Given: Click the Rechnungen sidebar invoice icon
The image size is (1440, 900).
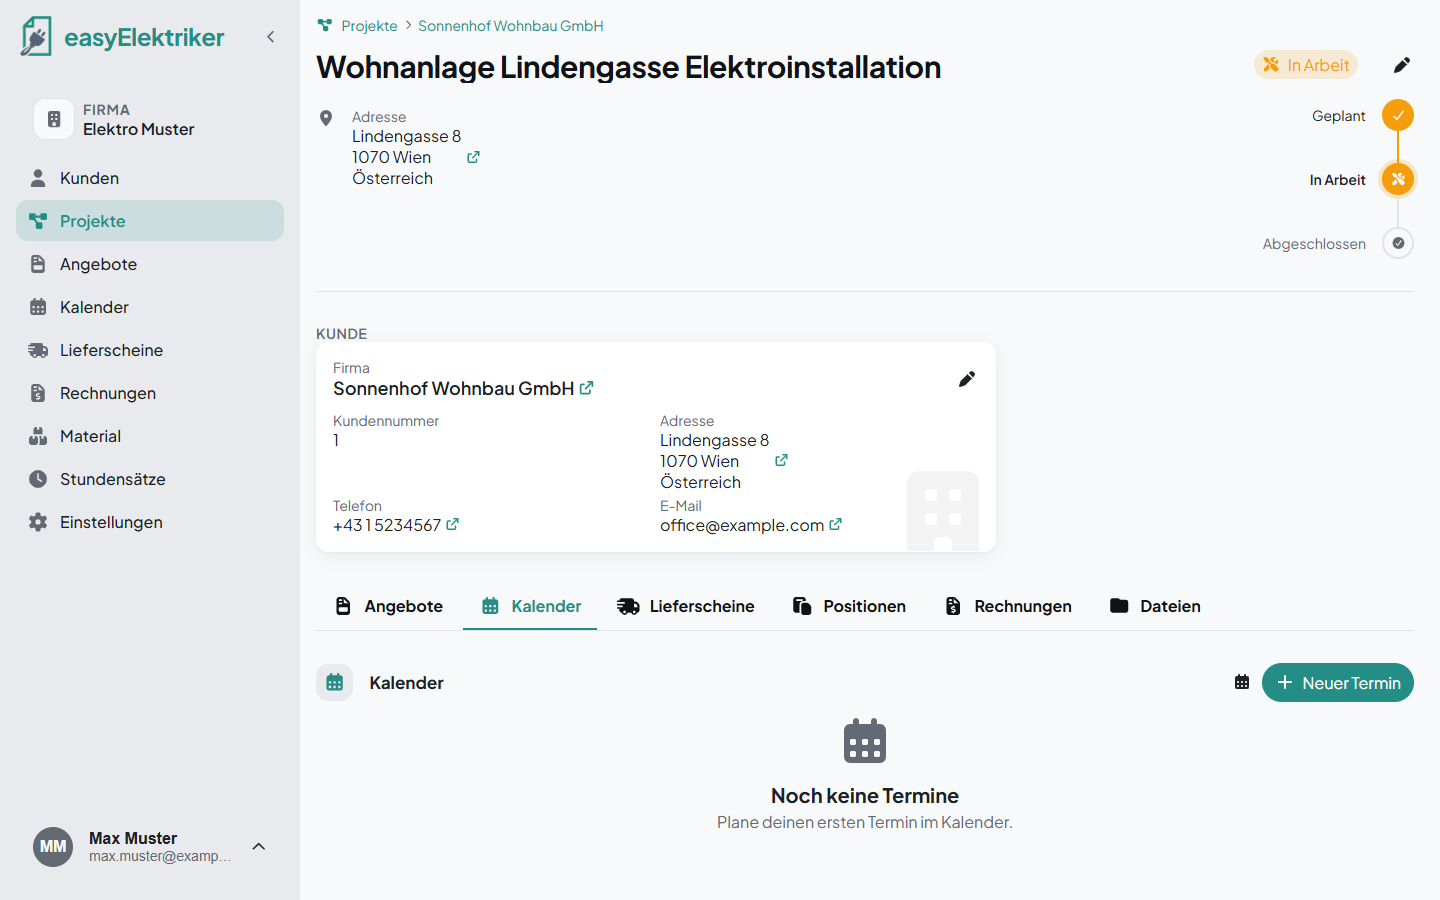Looking at the screenshot, I should click(x=38, y=393).
